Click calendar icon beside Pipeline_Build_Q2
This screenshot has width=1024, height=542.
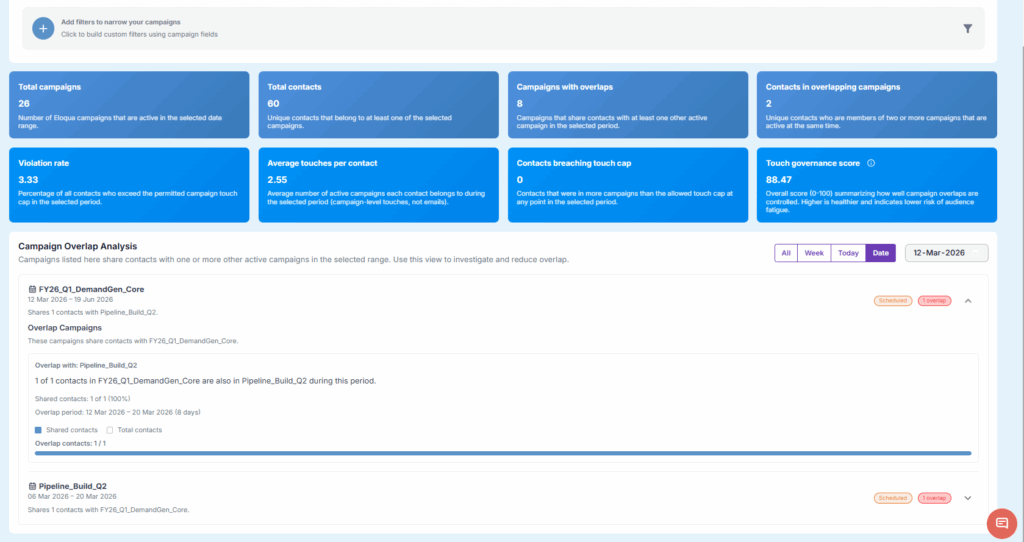pos(32,486)
